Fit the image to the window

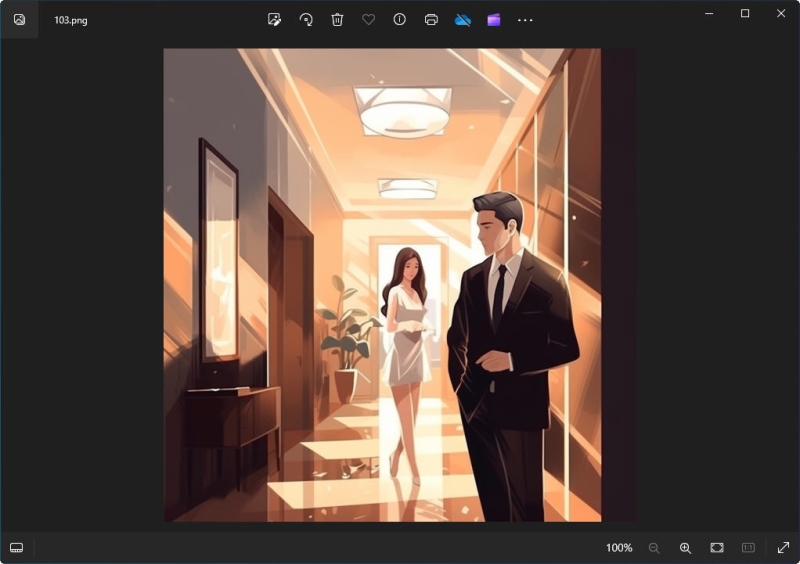click(717, 548)
